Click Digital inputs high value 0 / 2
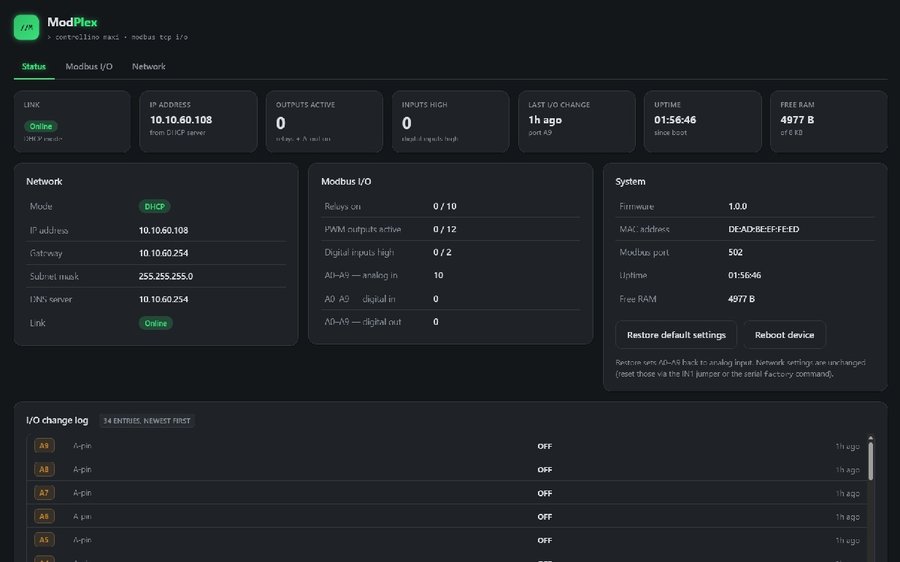This screenshot has height=562, width=900. tap(442, 252)
